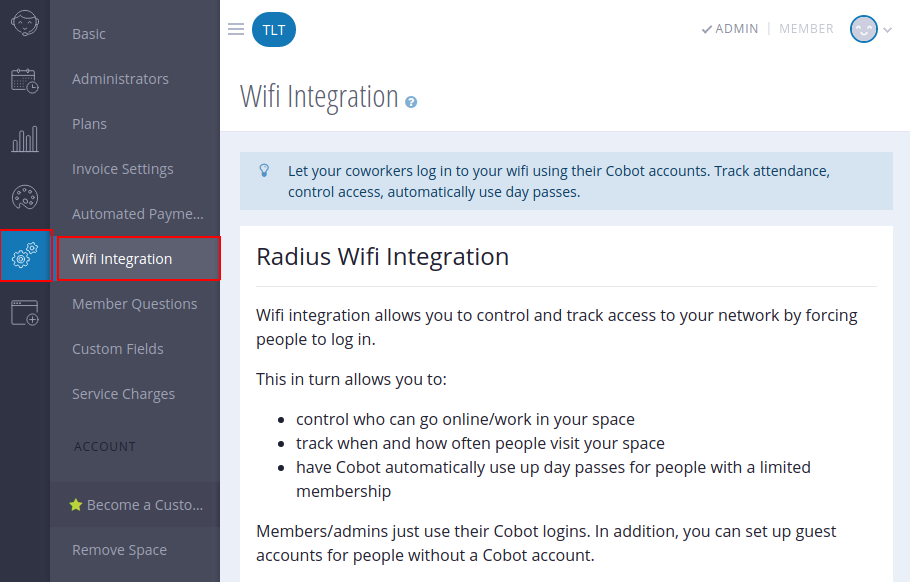Open Service Charges in sidebar
The height and width of the screenshot is (582, 910).
[123, 394]
